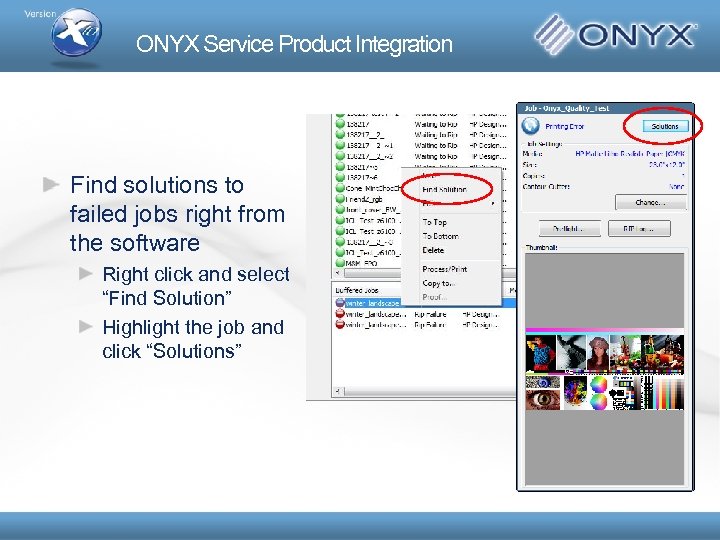Click green status icon of job 138217
720x540 pixels.
pos(340,124)
